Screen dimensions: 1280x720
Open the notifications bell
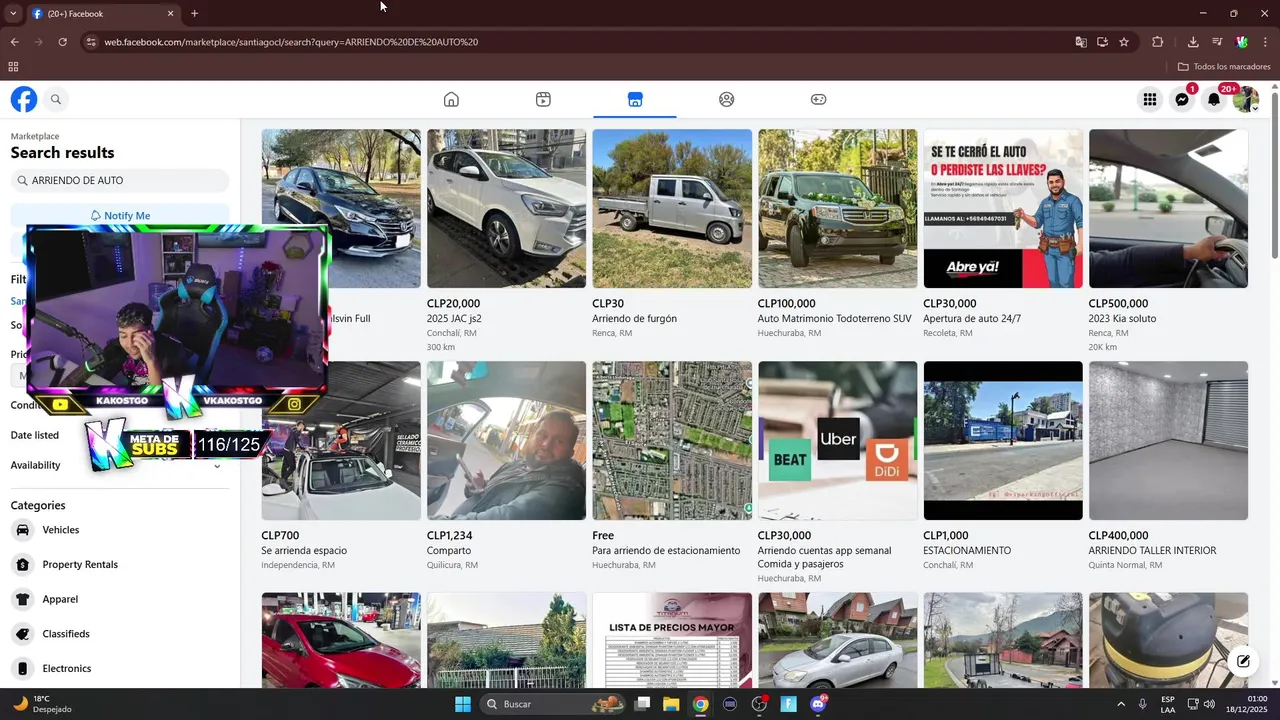pyautogui.click(x=1214, y=99)
